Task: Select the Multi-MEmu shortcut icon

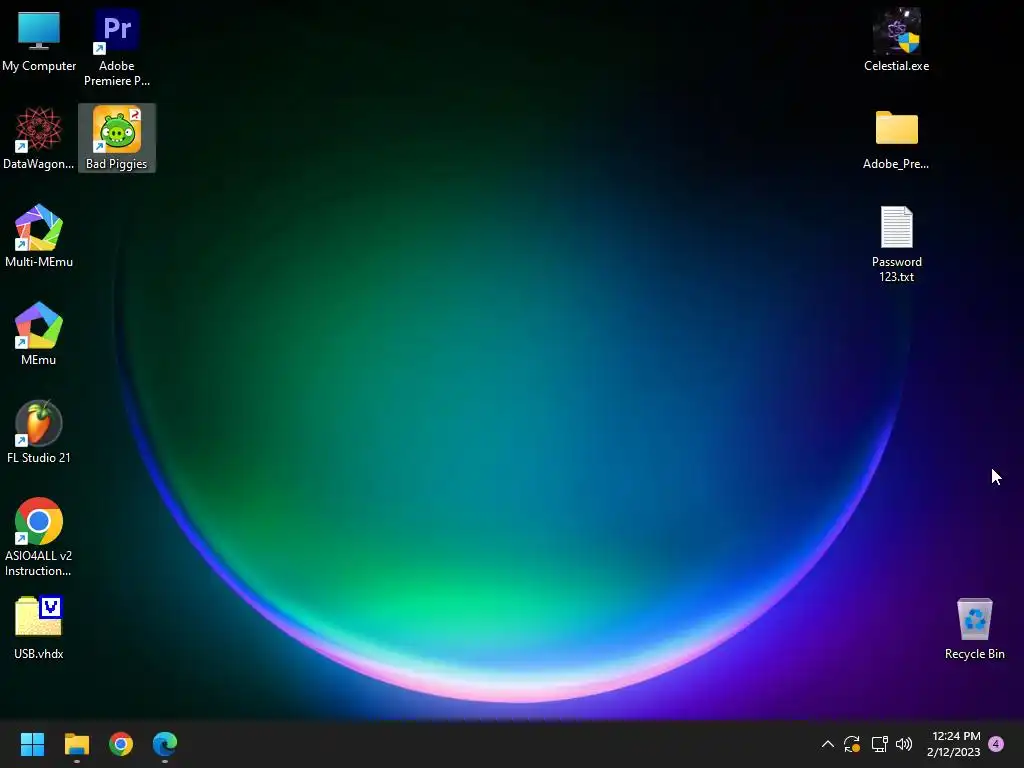Action: pos(39,236)
